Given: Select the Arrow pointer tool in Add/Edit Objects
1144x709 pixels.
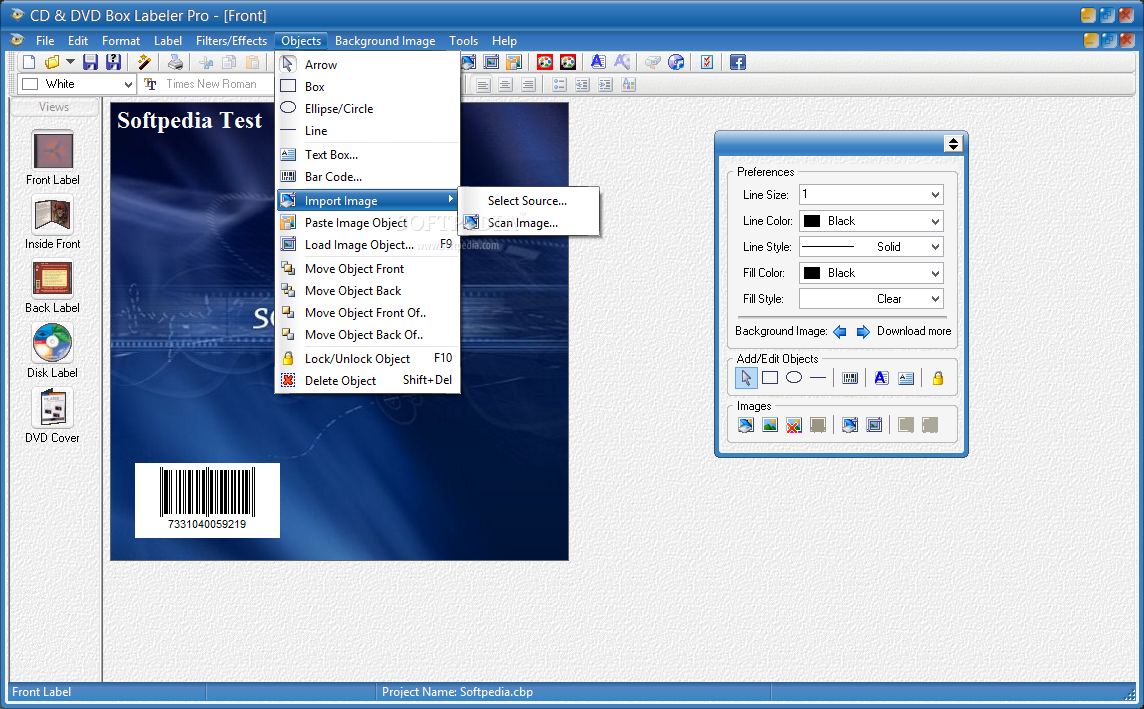Looking at the screenshot, I should [746, 378].
